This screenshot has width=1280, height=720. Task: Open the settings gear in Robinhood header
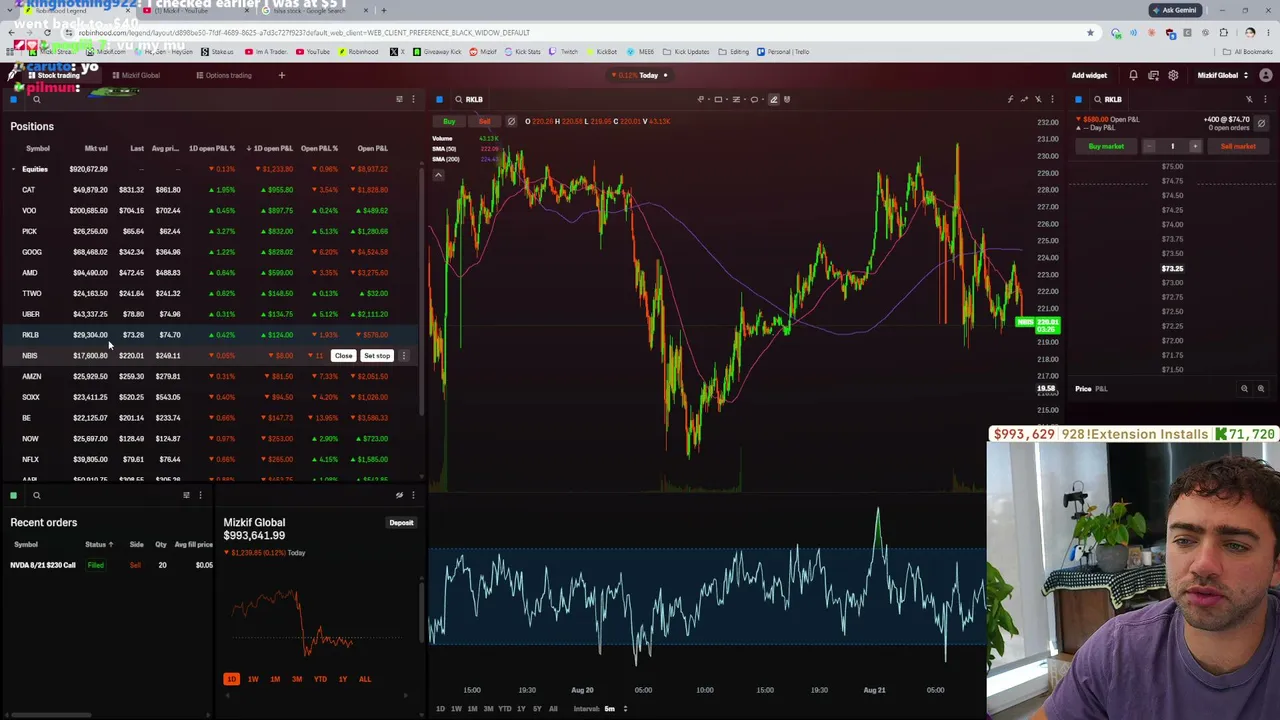point(1173,75)
